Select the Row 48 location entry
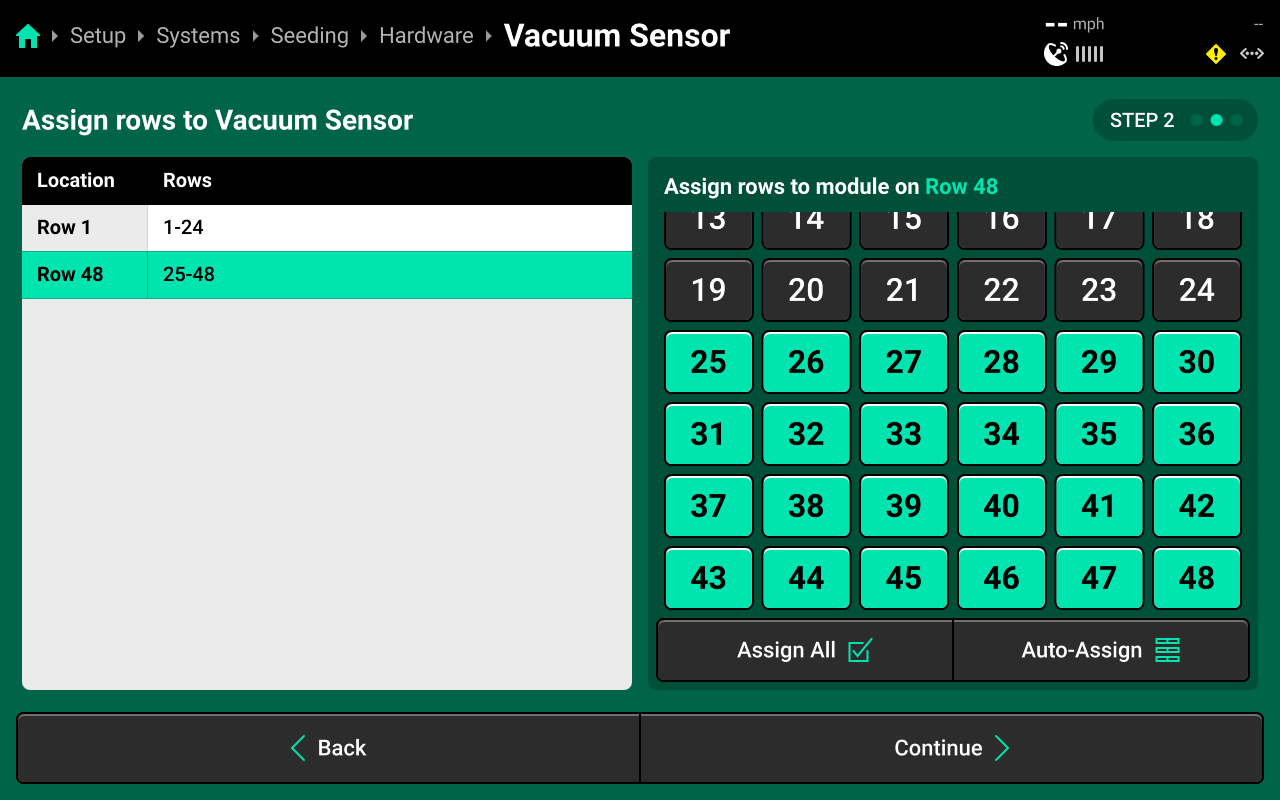The width and height of the screenshot is (1280, 800). click(327, 275)
